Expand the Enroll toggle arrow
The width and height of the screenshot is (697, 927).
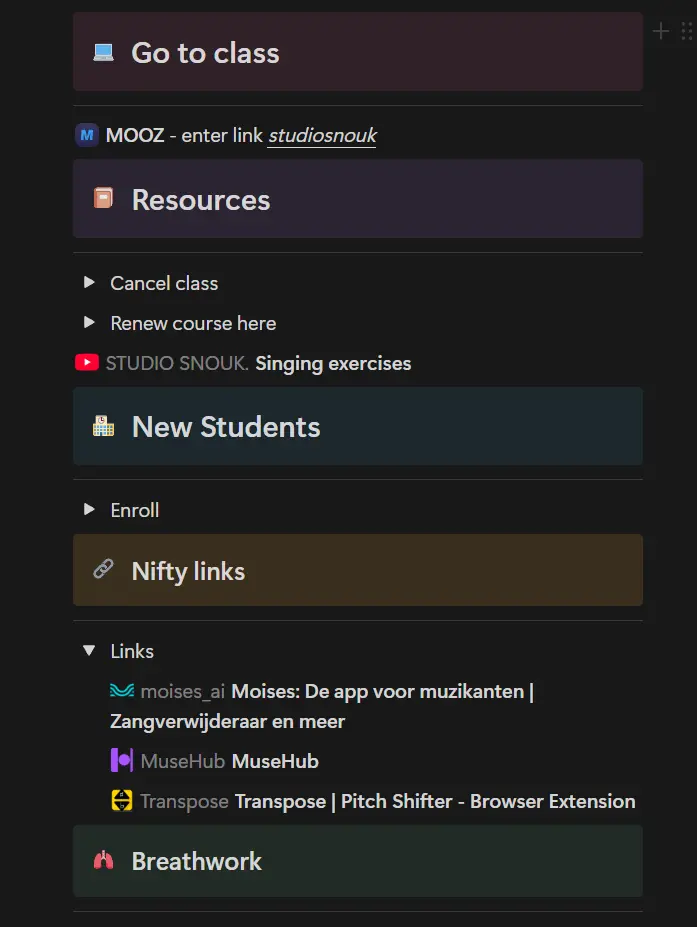(89, 510)
